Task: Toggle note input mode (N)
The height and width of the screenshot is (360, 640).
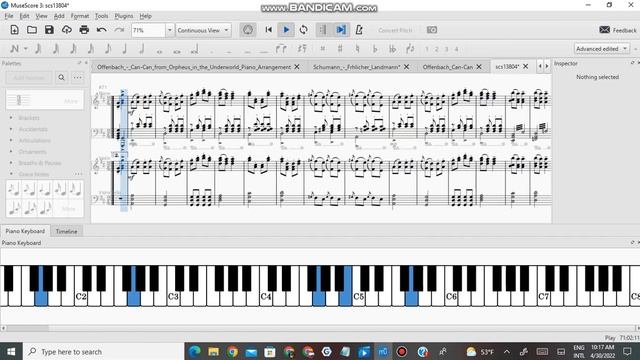Action: tap(14, 49)
